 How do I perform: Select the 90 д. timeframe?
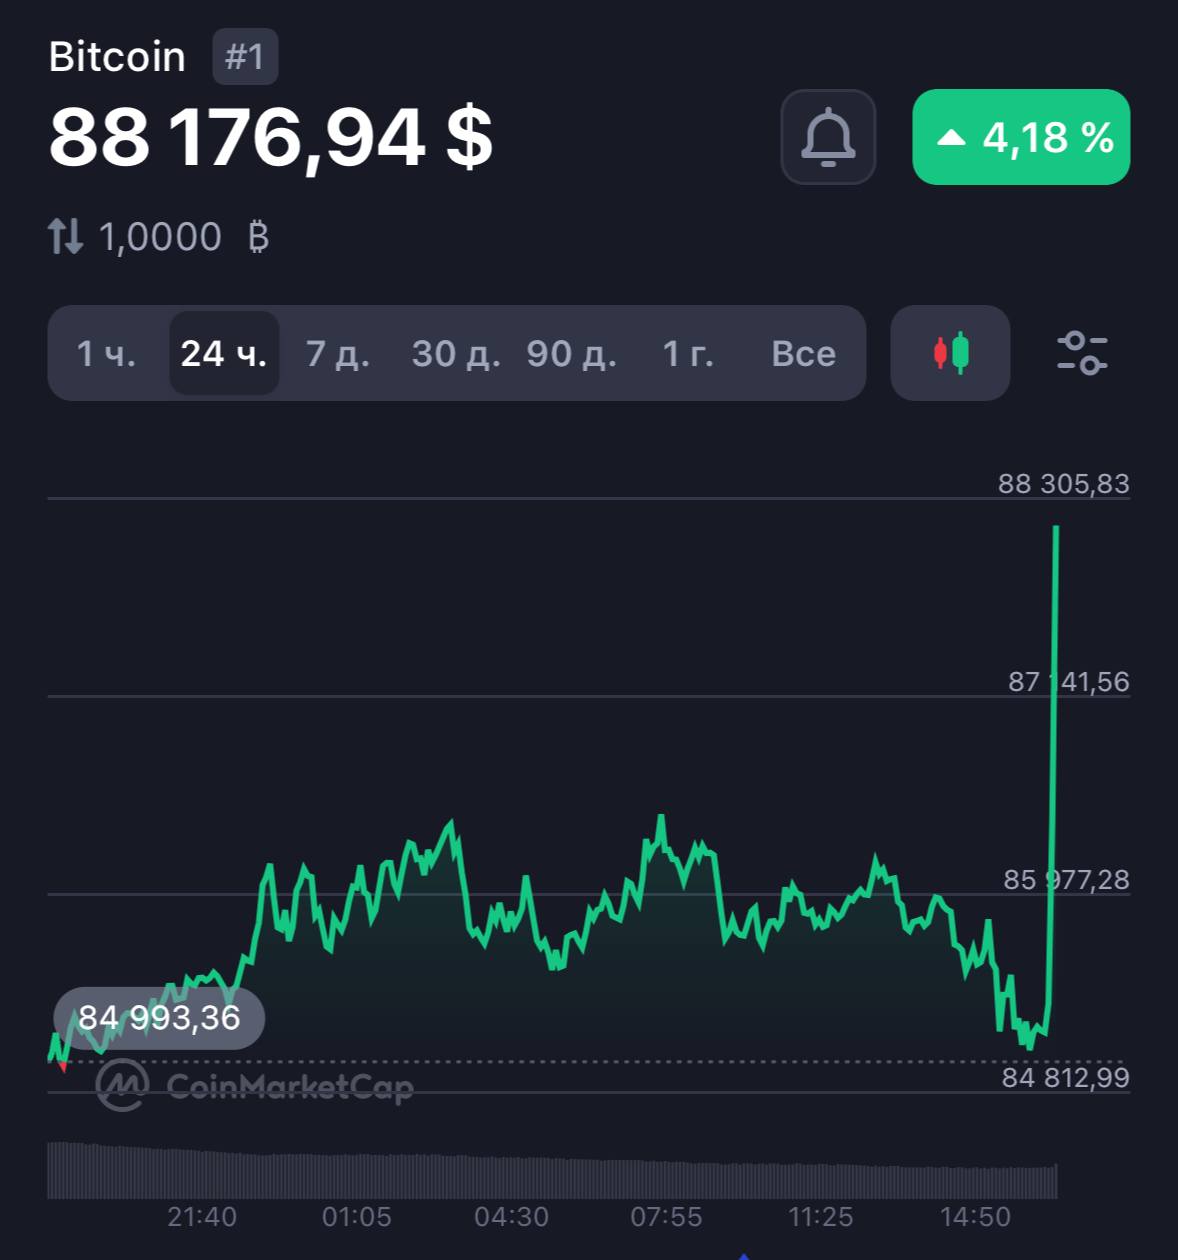click(x=572, y=353)
